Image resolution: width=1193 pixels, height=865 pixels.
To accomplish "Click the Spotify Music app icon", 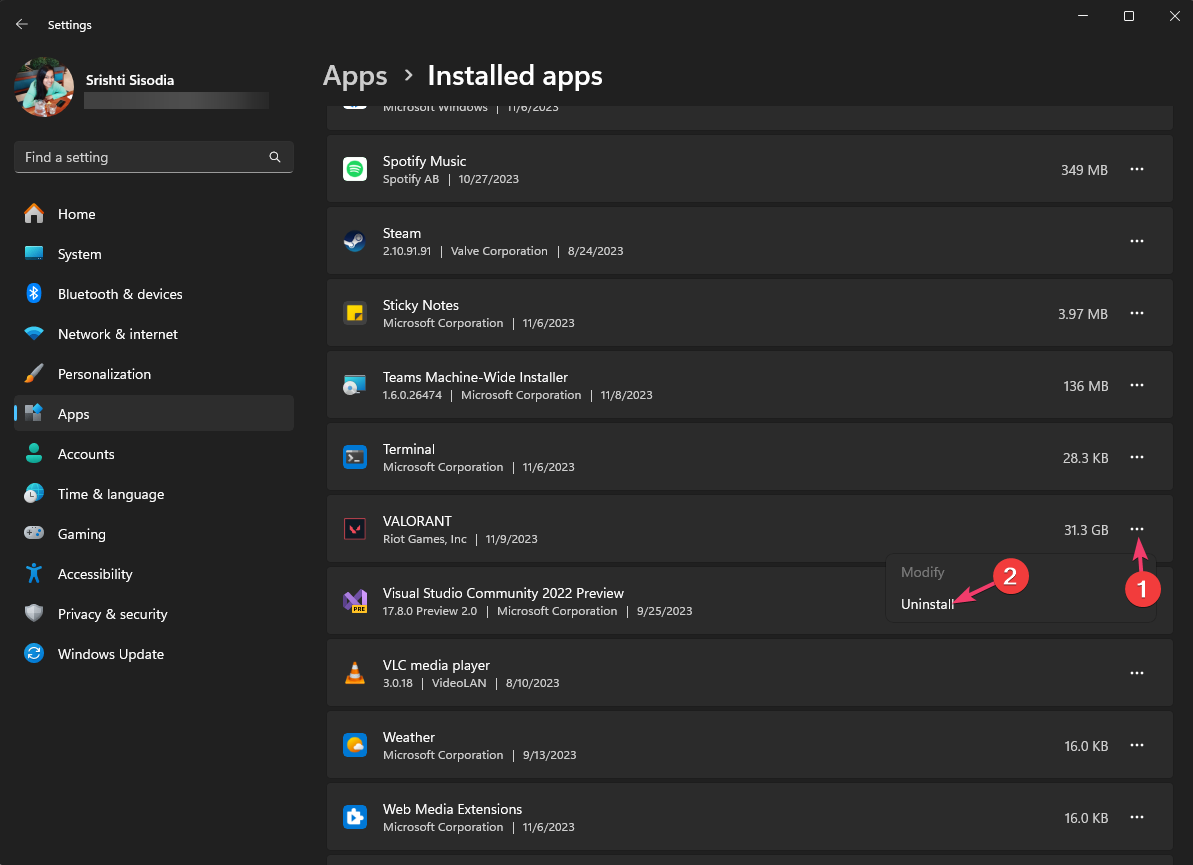I will pos(355,169).
